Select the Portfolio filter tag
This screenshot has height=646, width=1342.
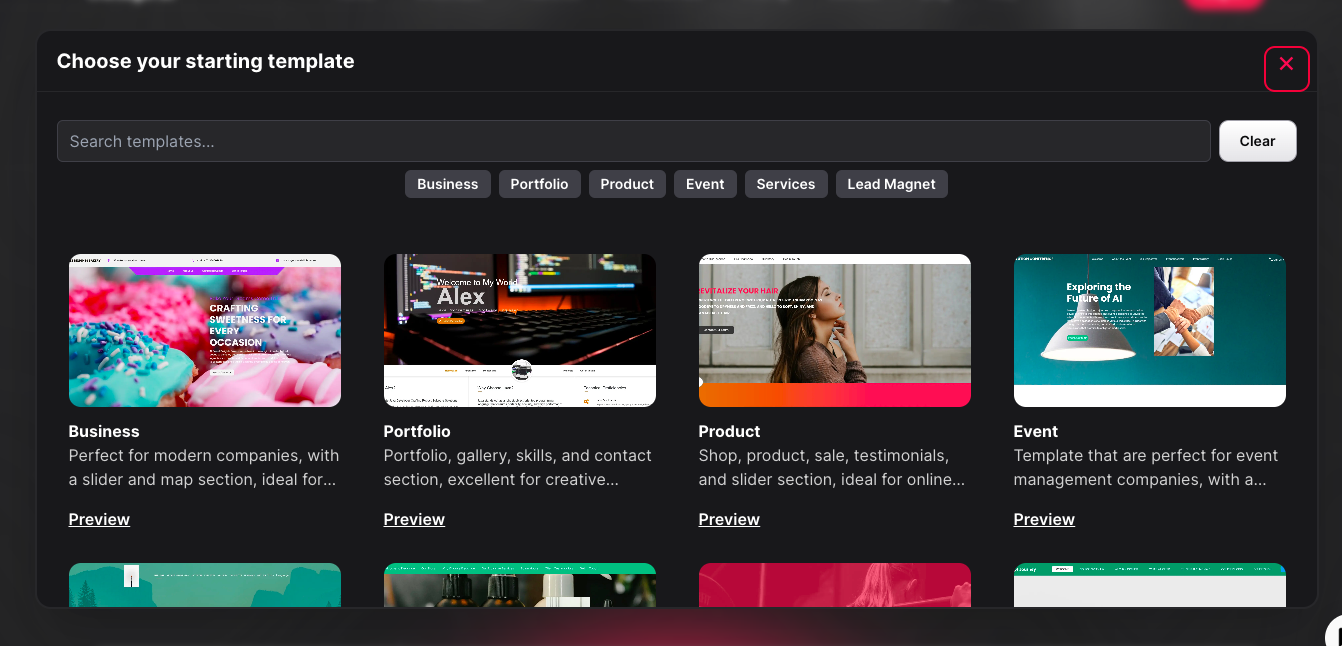coord(539,184)
